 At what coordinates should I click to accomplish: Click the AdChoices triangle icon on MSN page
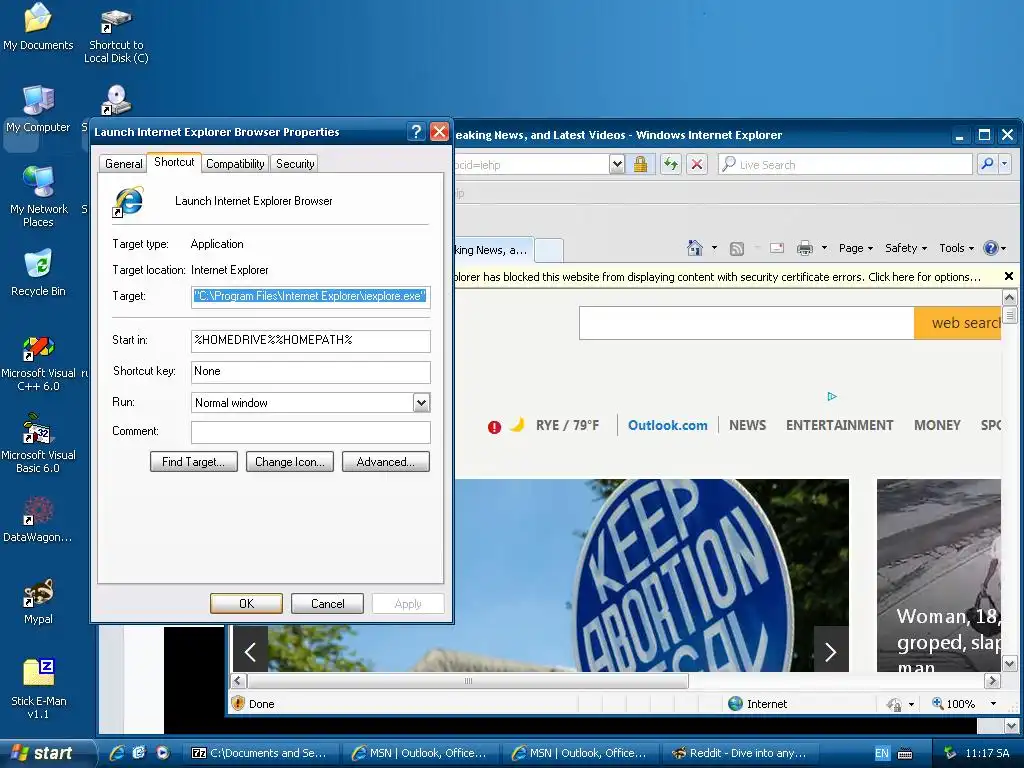point(831,396)
